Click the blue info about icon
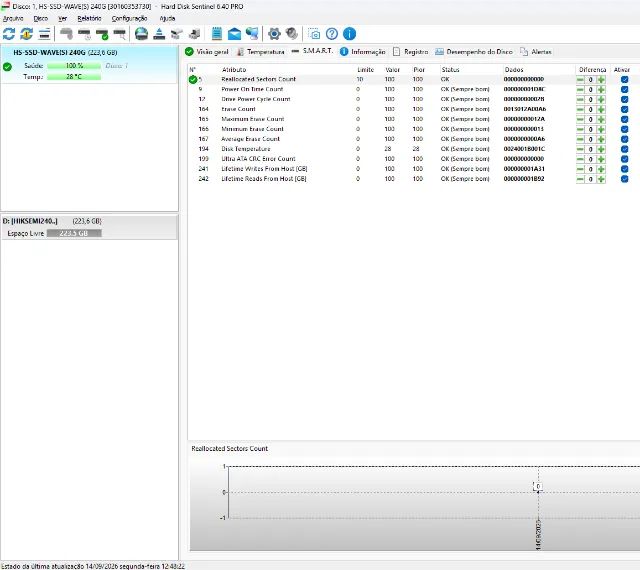This screenshot has width=640, height=570. pyautogui.click(x=349, y=34)
